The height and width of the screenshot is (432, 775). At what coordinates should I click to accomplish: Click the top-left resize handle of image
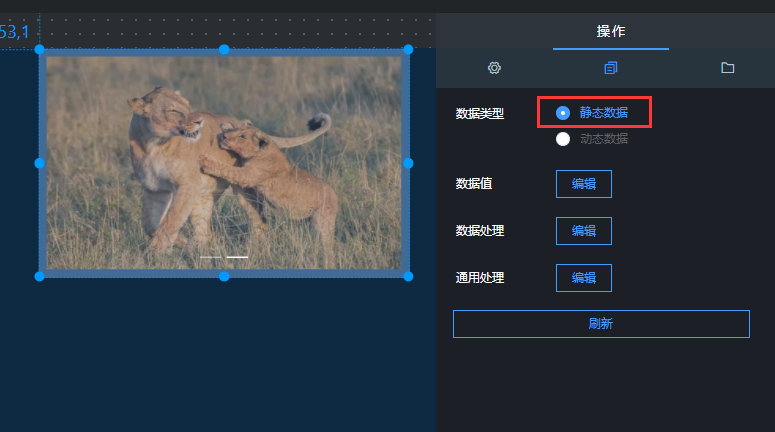[40, 49]
